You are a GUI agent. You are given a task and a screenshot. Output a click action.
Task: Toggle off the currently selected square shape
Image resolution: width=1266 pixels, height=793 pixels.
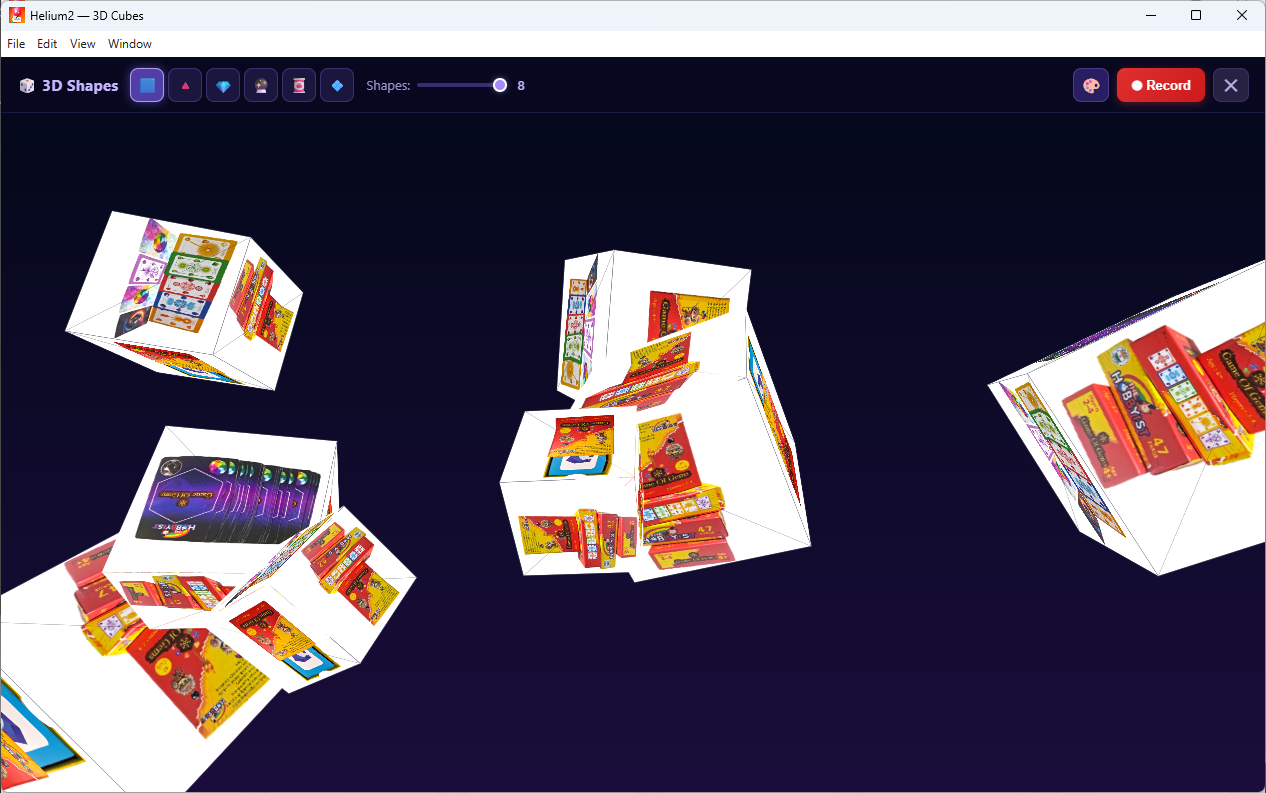146,85
